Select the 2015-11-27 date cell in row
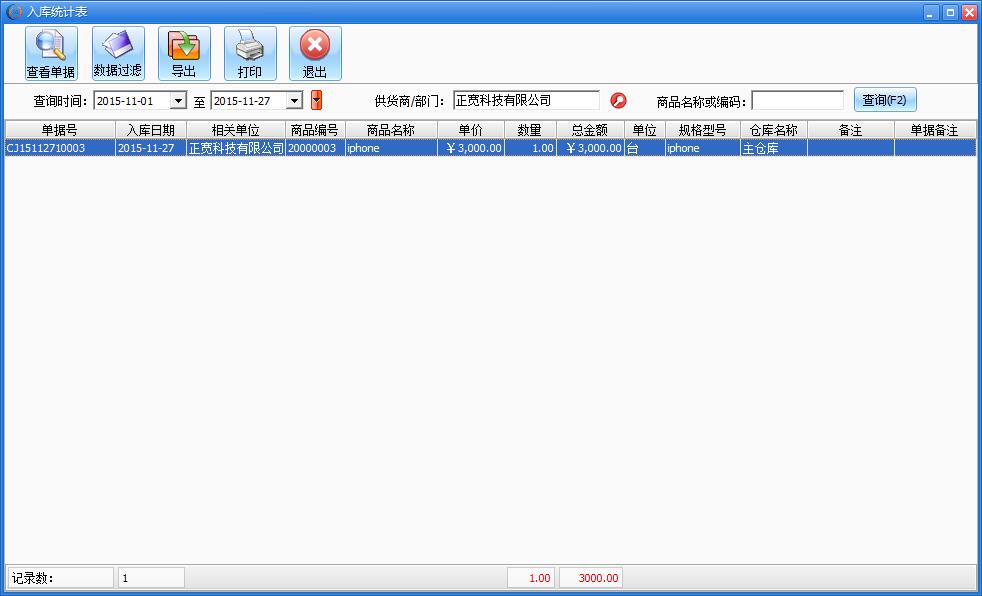This screenshot has width=982, height=596. tap(151, 148)
